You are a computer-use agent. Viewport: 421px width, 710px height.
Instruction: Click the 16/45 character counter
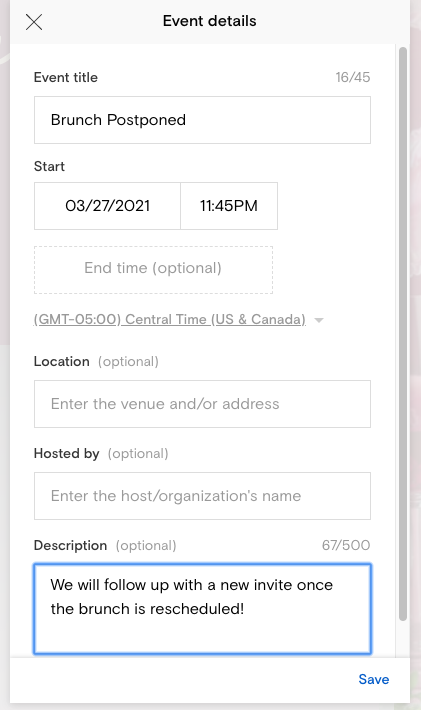pyautogui.click(x=353, y=77)
